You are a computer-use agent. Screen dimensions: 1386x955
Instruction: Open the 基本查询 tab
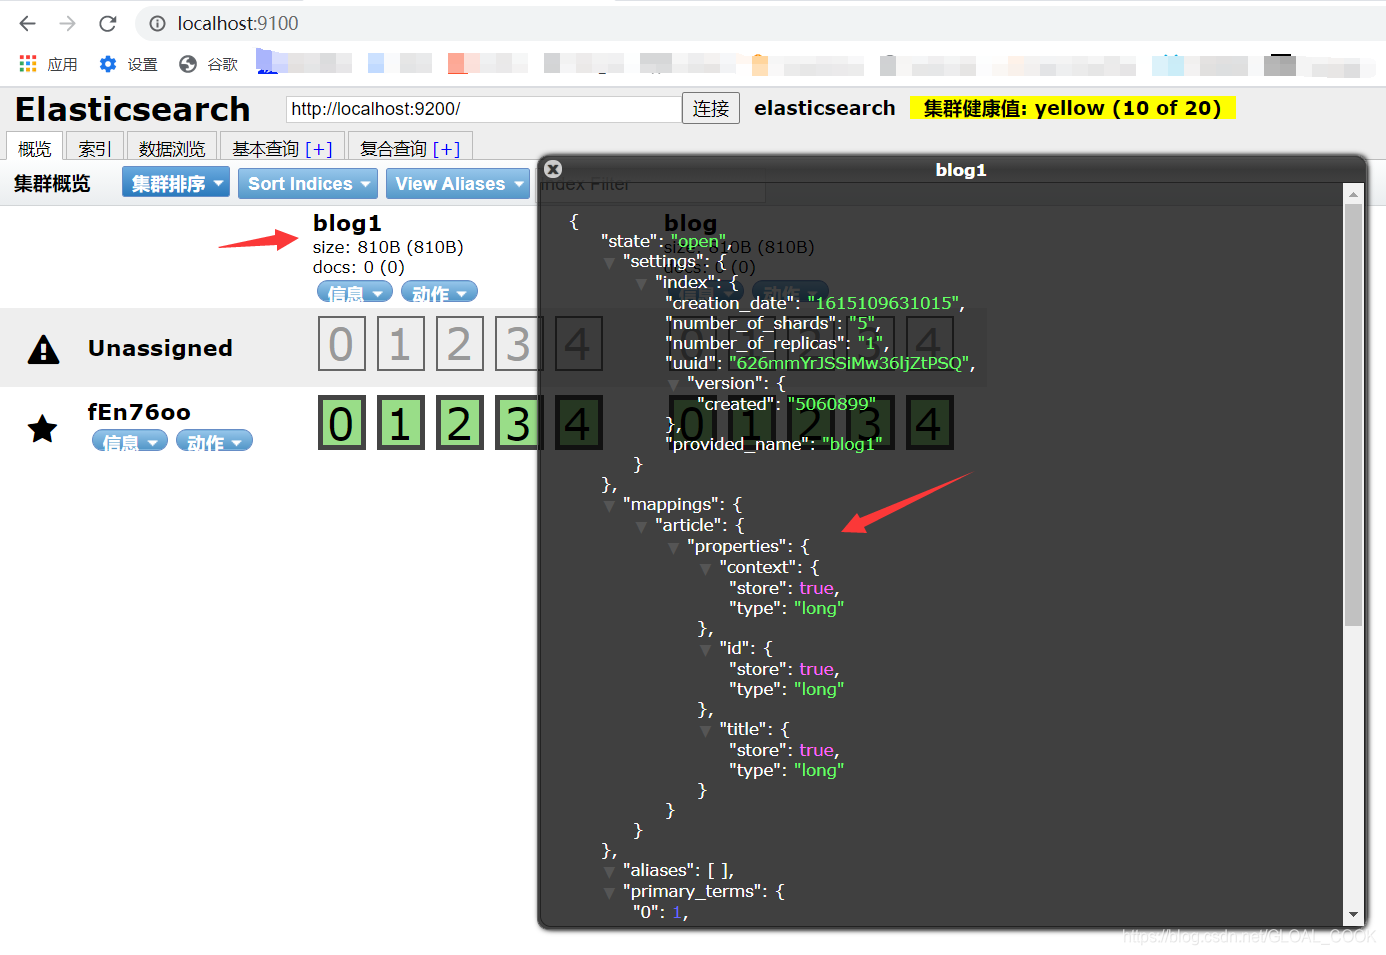tap(282, 148)
